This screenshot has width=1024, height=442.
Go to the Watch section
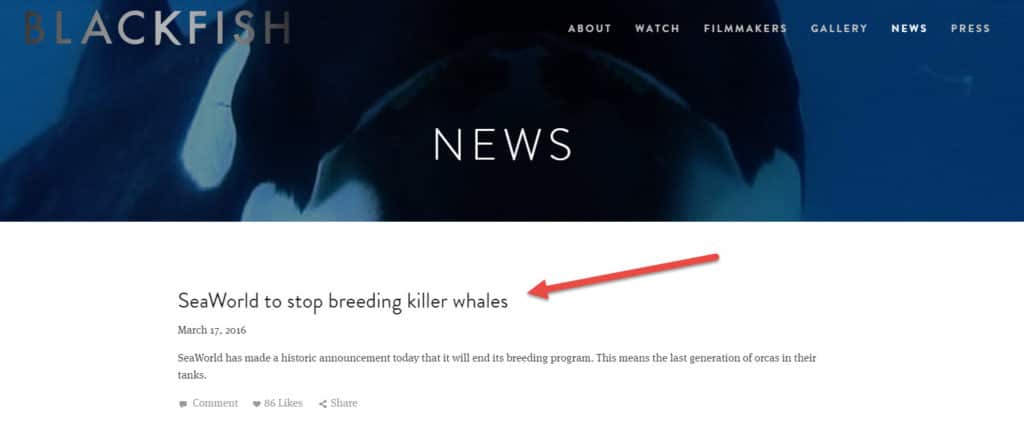coord(657,29)
